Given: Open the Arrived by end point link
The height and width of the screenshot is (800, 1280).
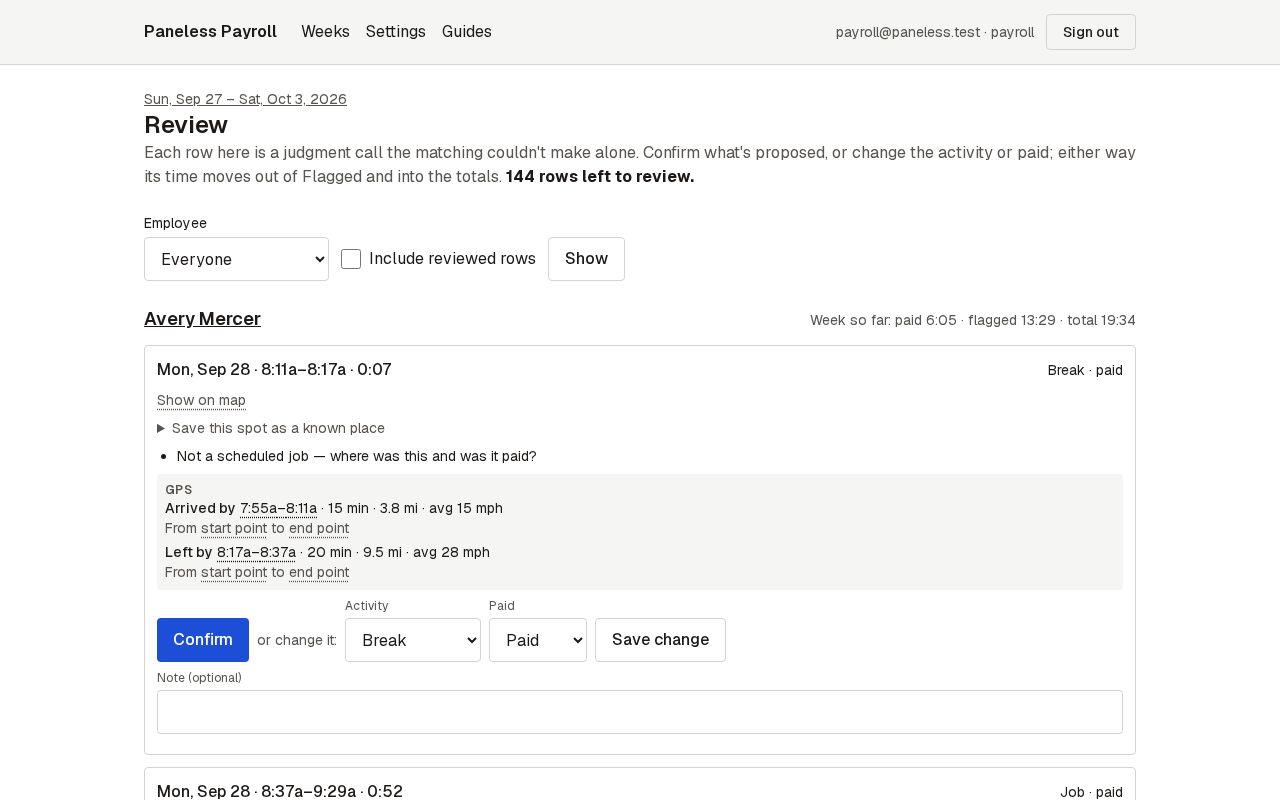Looking at the screenshot, I should pos(319,528).
